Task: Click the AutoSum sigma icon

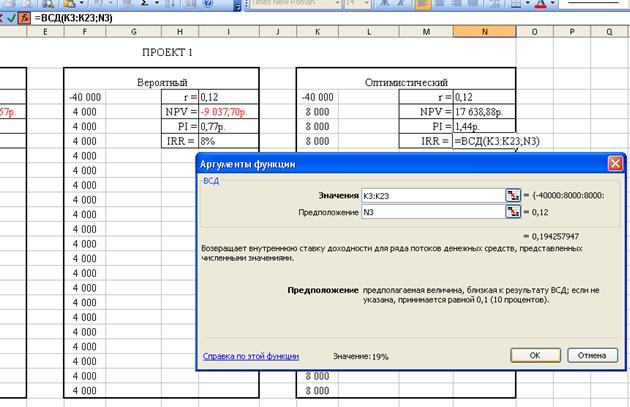Action: click(x=144, y=4)
